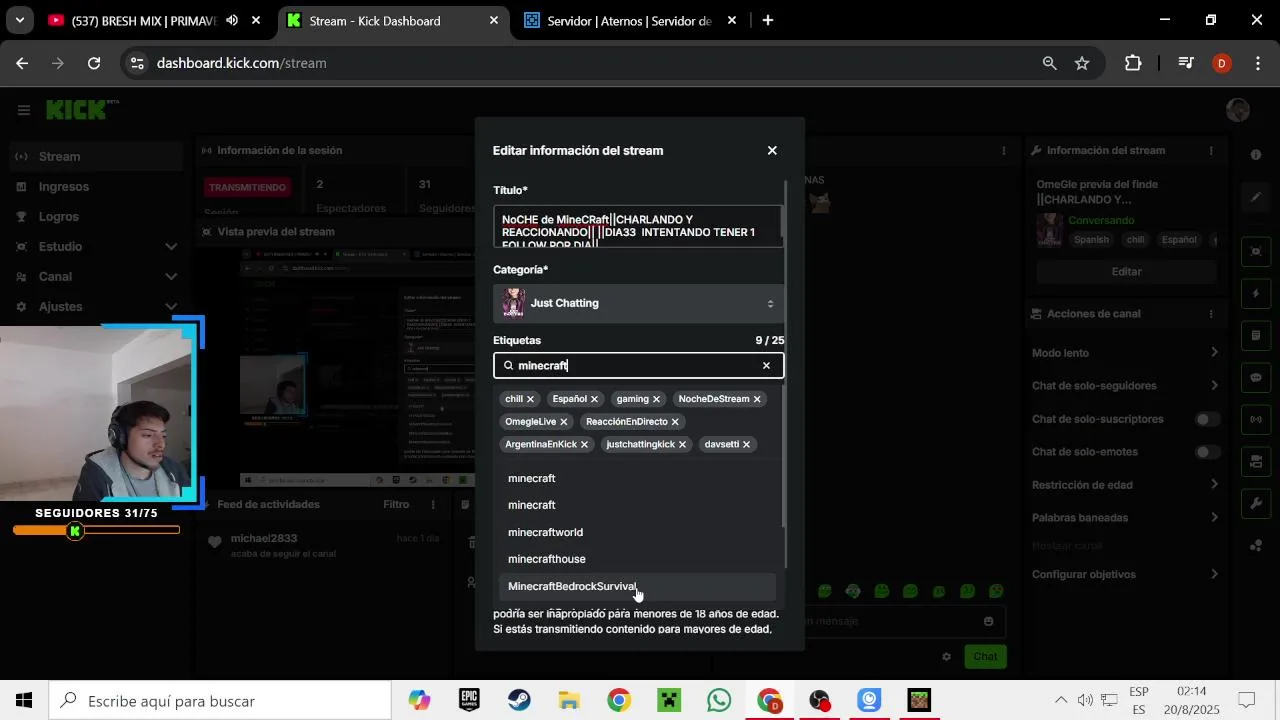The height and width of the screenshot is (720, 1280).
Task: Open Chrome extensions puzzle icon
Action: (x=1133, y=63)
